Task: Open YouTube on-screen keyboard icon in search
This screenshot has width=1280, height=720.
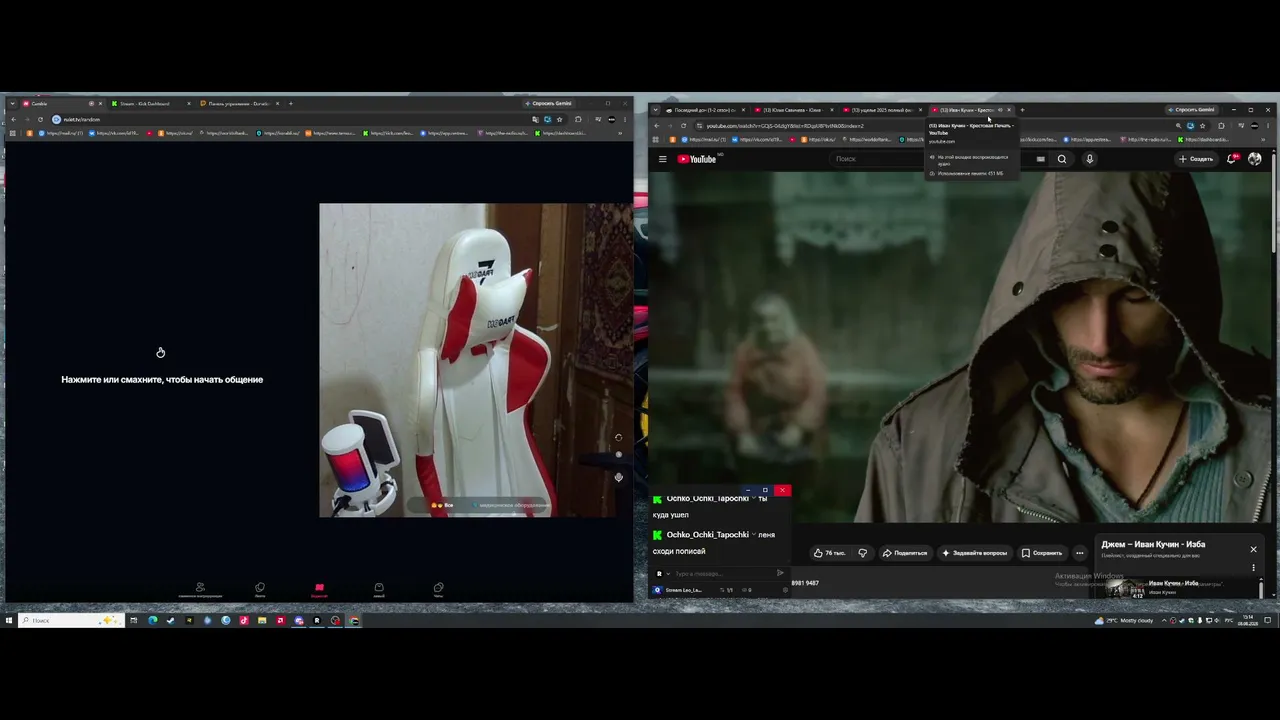Action: [x=1041, y=158]
